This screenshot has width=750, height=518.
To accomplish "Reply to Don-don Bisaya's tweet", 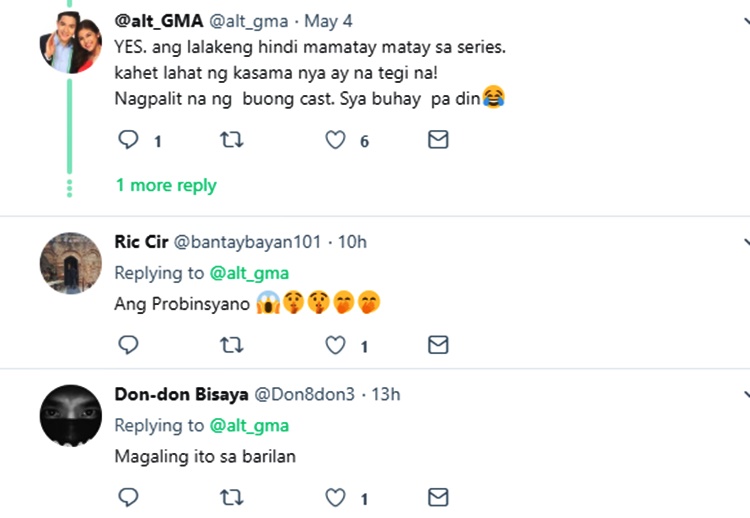I will [x=128, y=497].
